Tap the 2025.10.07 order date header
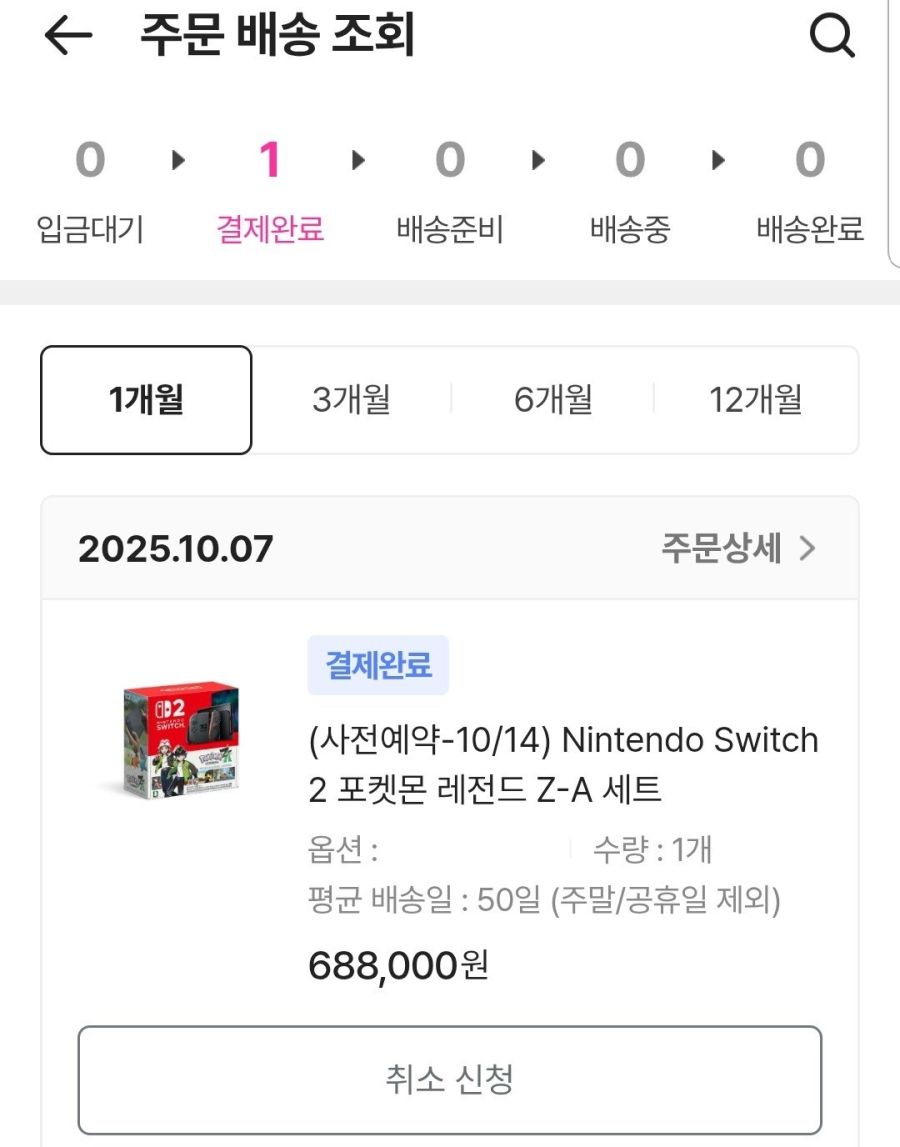Viewport: 900px width, 1147px height. pyautogui.click(x=176, y=548)
